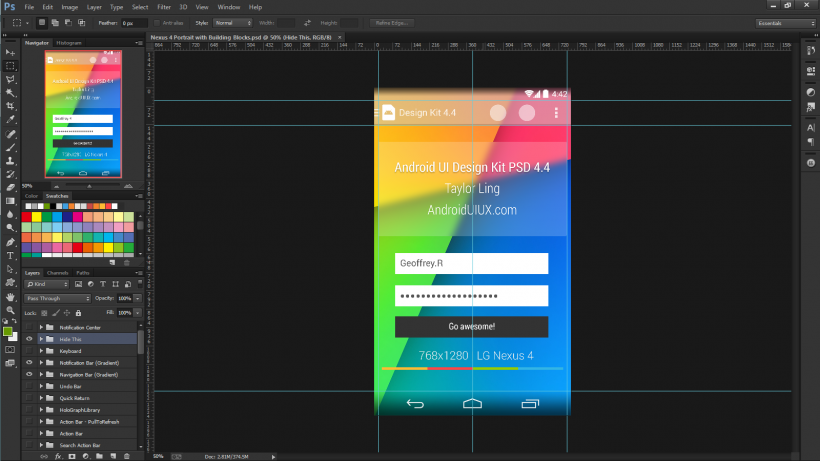The image size is (820, 461).
Task: Select the Clone Stamp tool
Action: 10,161
